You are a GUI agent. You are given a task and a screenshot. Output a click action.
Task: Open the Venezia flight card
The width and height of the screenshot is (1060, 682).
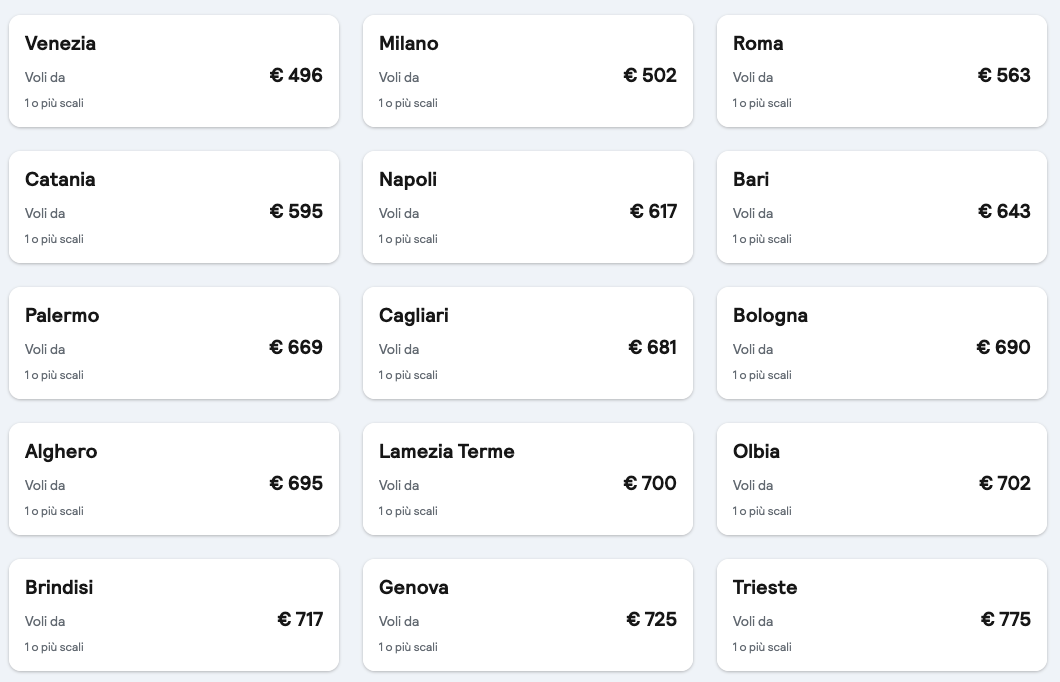pos(174,71)
